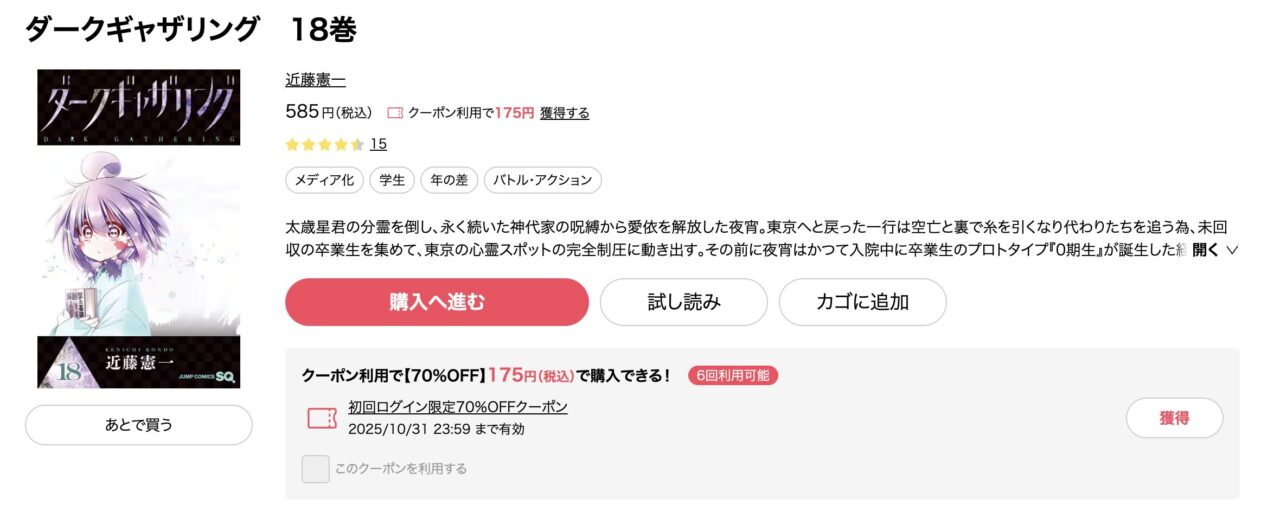
Task: Click the large coupon icon in the coupon box
Action: click(x=322, y=418)
